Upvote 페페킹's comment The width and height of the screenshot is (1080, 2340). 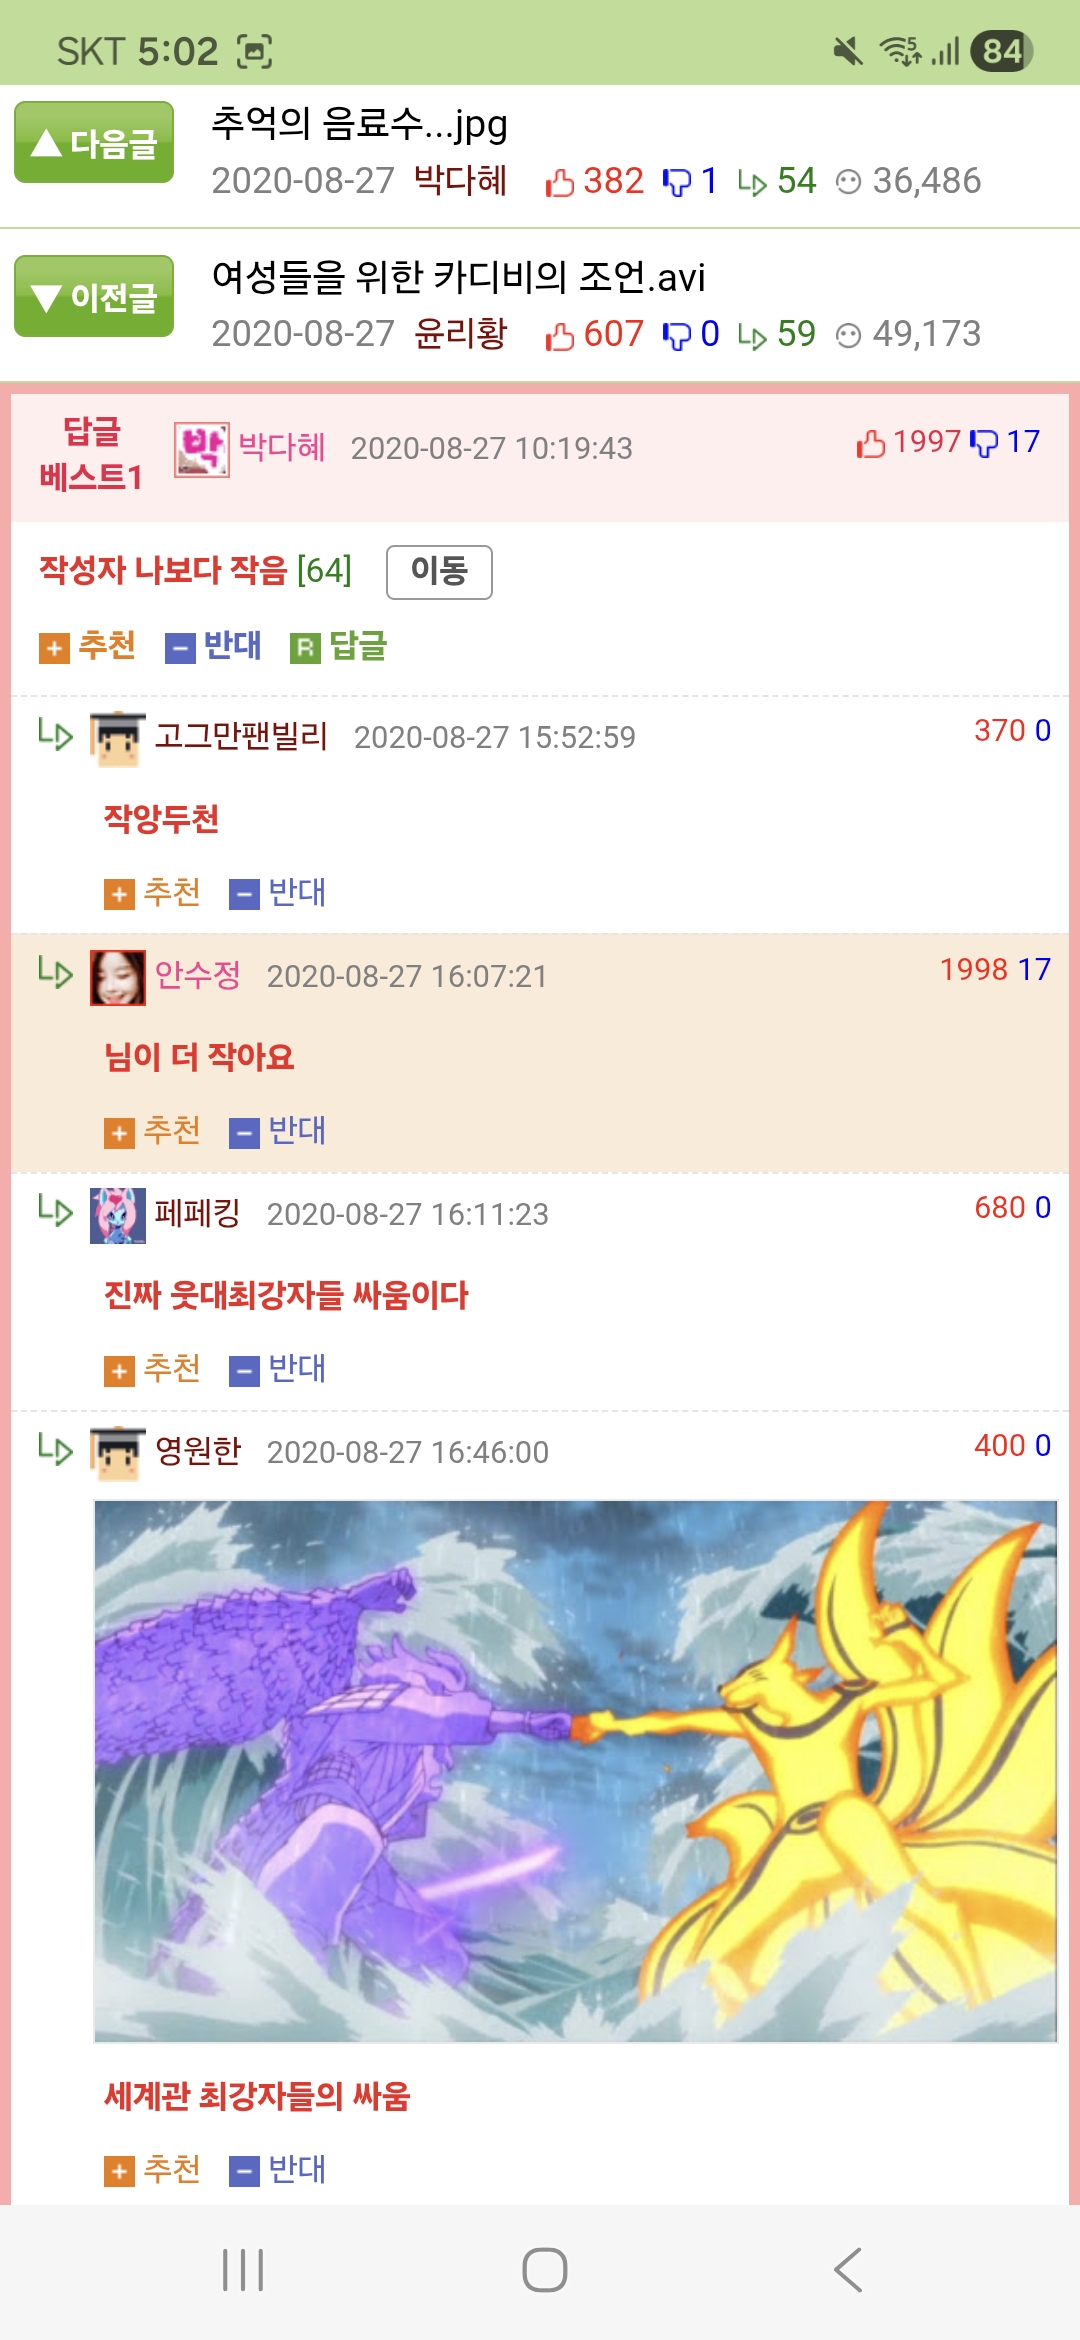[x=152, y=1369]
